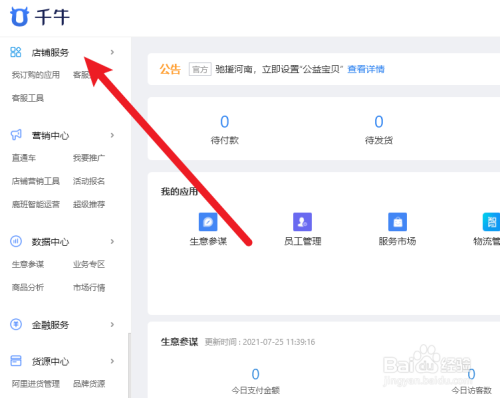Open 我要推广 sidebar link
The width and height of the screenshot is (500, 398).
pos(89,158)
